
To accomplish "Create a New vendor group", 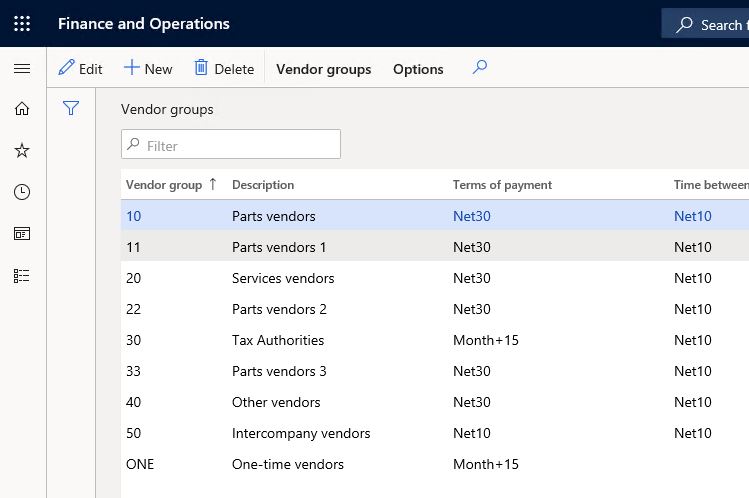I will tap(148, 68).
